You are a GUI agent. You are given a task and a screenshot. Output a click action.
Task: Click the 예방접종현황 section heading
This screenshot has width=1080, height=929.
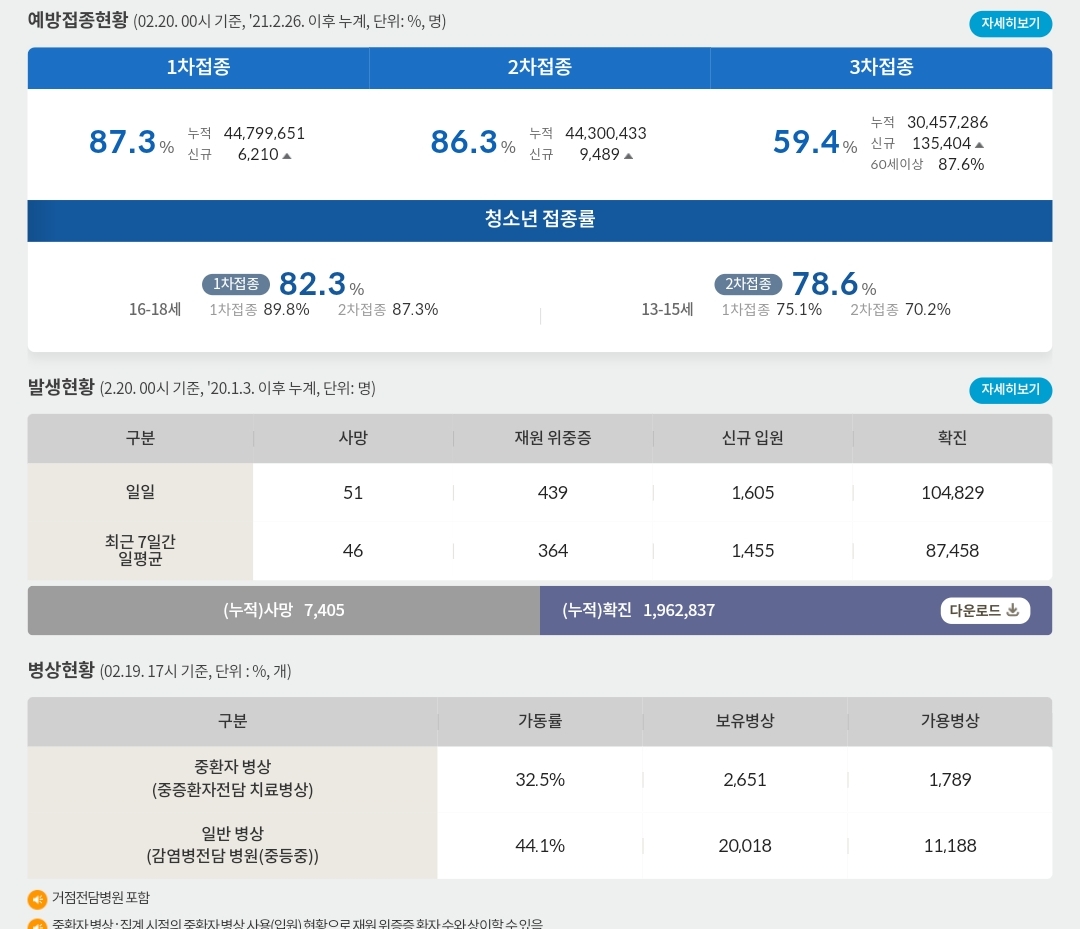click(78, 20)
